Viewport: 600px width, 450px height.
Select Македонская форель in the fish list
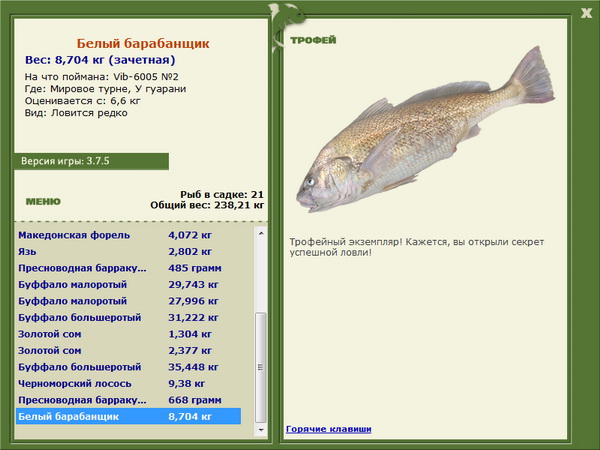point(129,235)
